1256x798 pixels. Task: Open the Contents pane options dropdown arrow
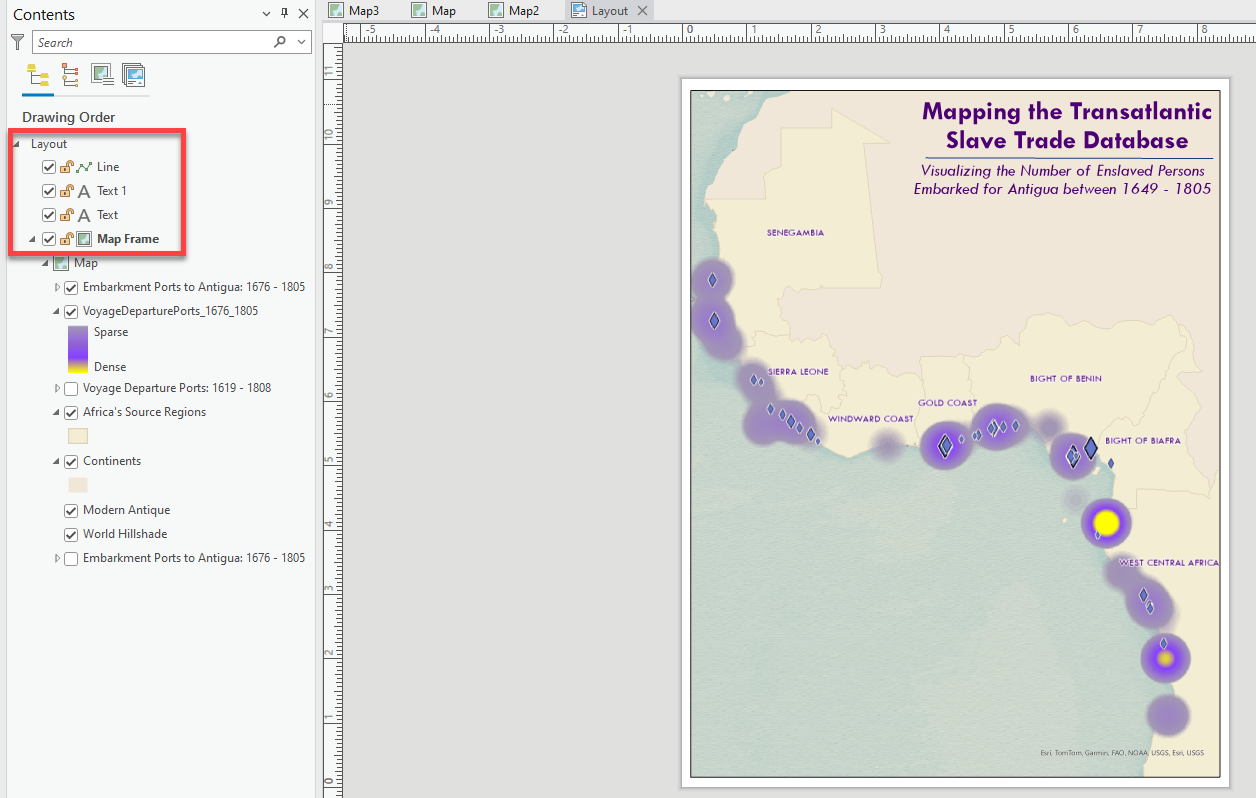coord(266,14)
